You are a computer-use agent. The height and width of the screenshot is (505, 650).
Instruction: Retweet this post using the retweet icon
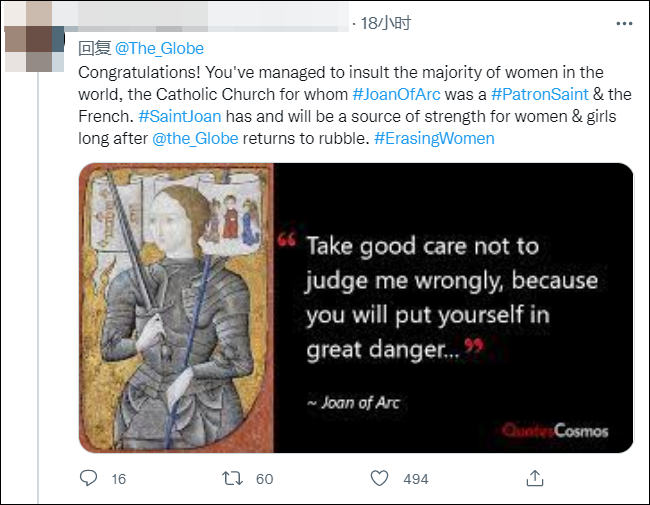[x=232, y=478]
